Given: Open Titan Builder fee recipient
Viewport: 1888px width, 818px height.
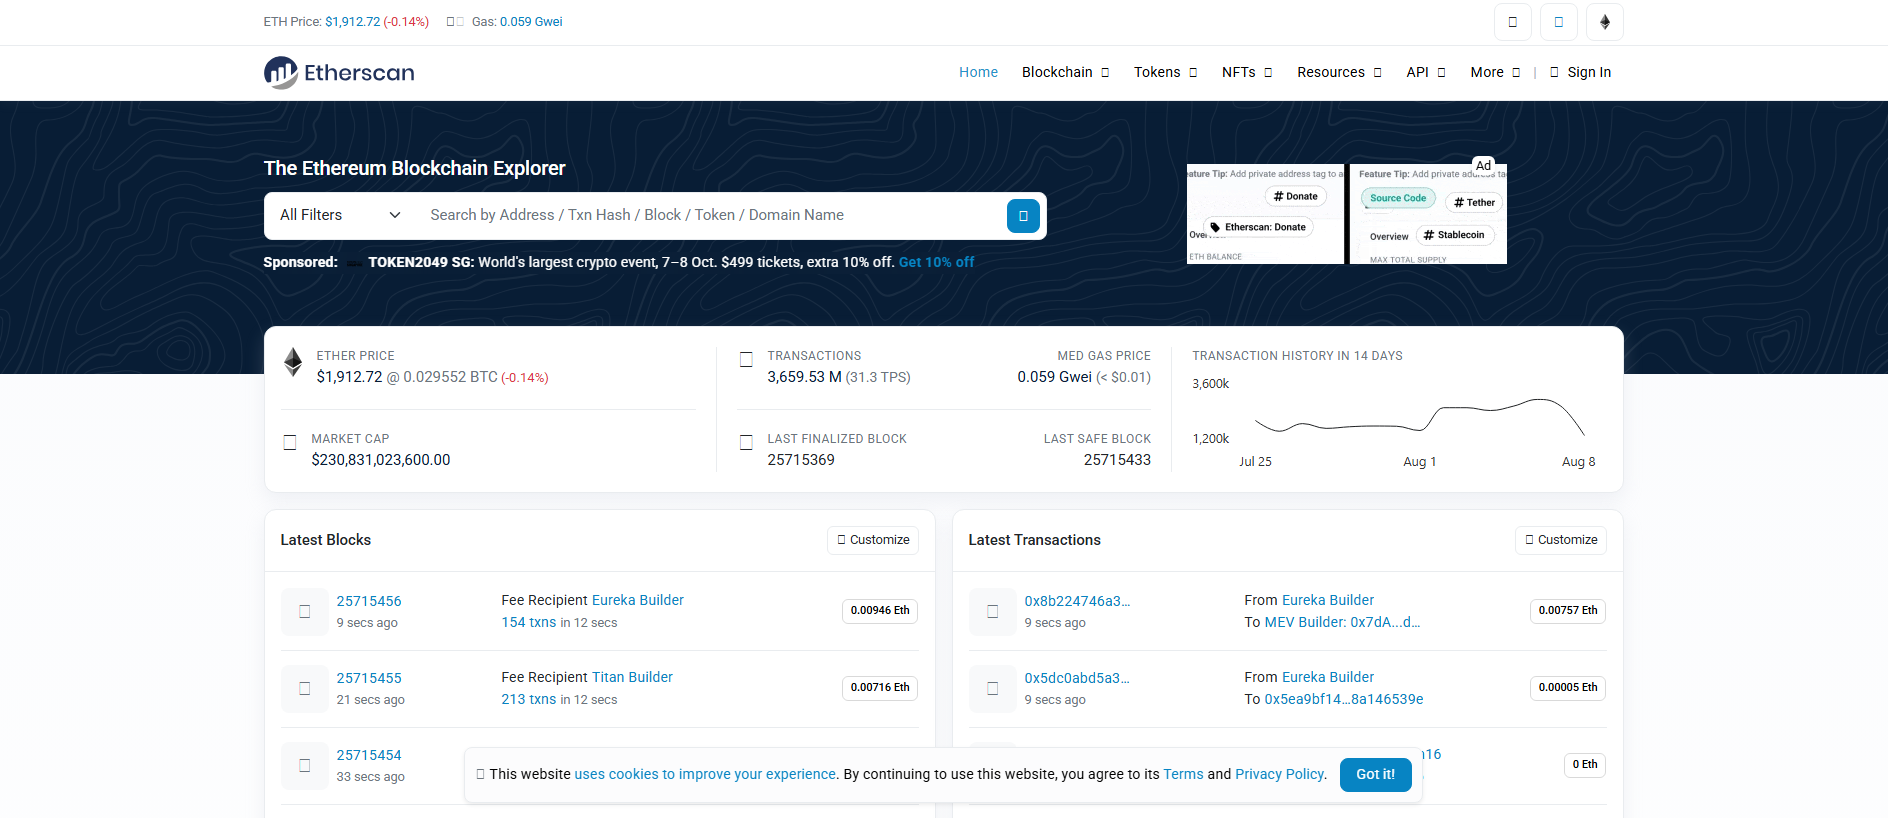Looking at the screenshot, I should (x=632, y=677).
